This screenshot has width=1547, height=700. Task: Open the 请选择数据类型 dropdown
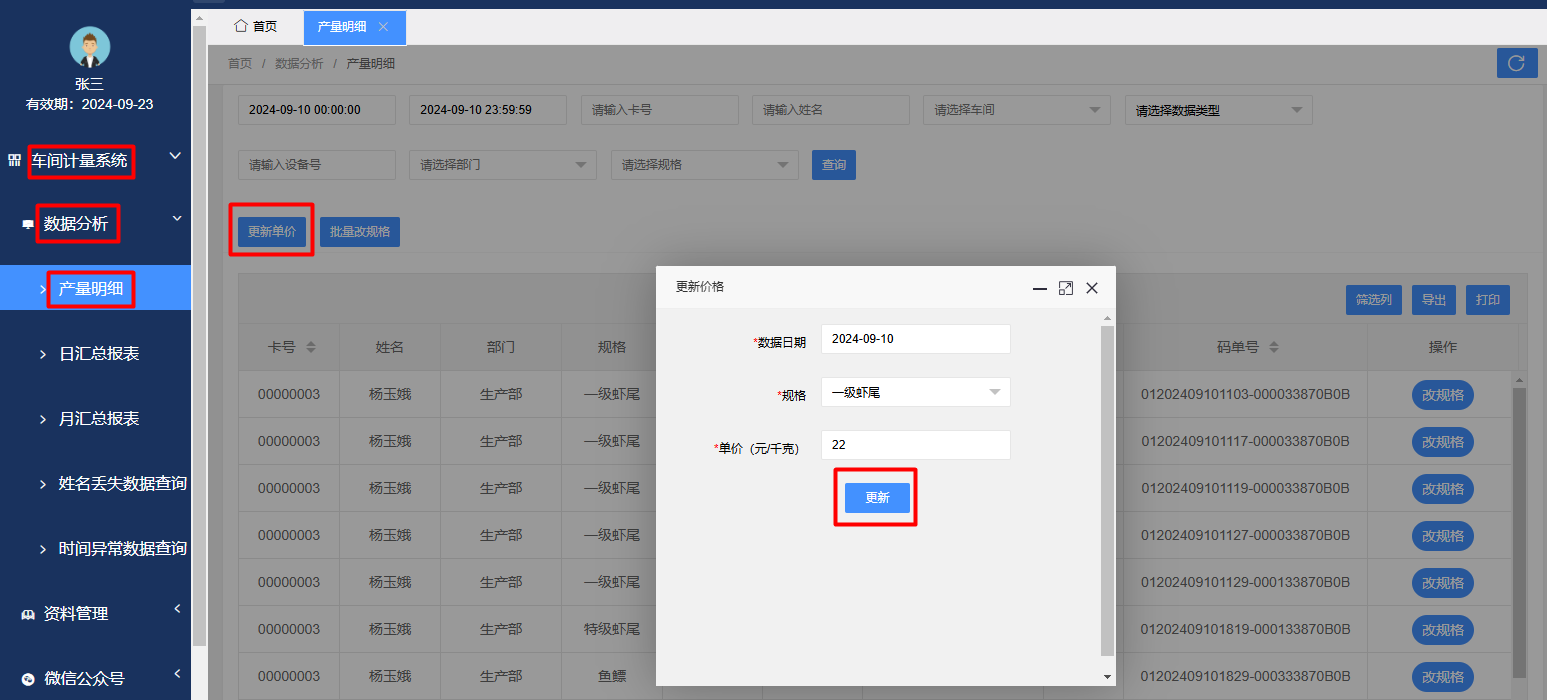point(1218,110)
